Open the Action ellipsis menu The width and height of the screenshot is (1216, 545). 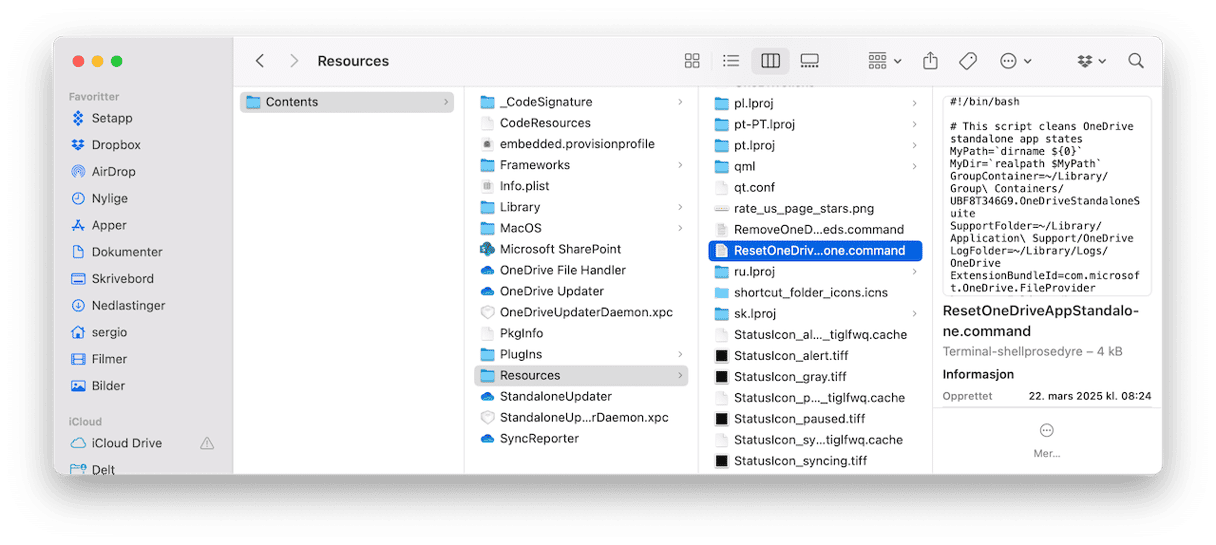(1016, 61)
